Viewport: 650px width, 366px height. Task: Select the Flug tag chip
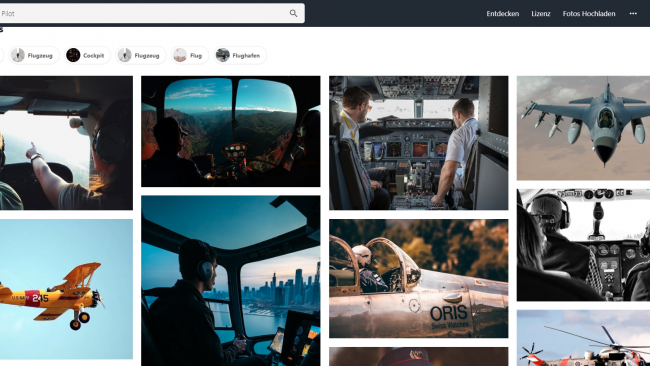[x=190, y=55]
